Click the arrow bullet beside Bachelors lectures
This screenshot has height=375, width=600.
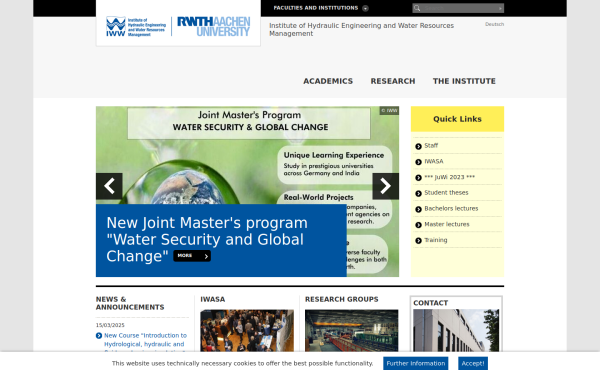pos(418,209)
